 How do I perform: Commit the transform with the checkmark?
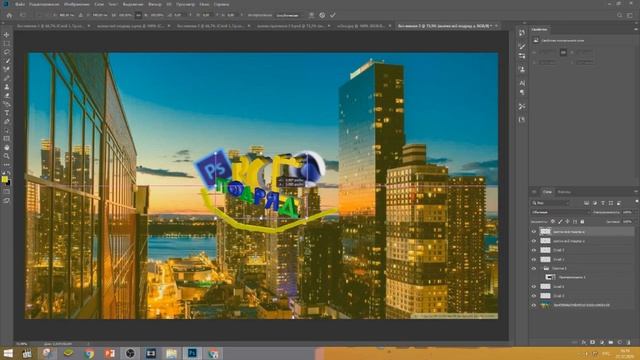333,15
